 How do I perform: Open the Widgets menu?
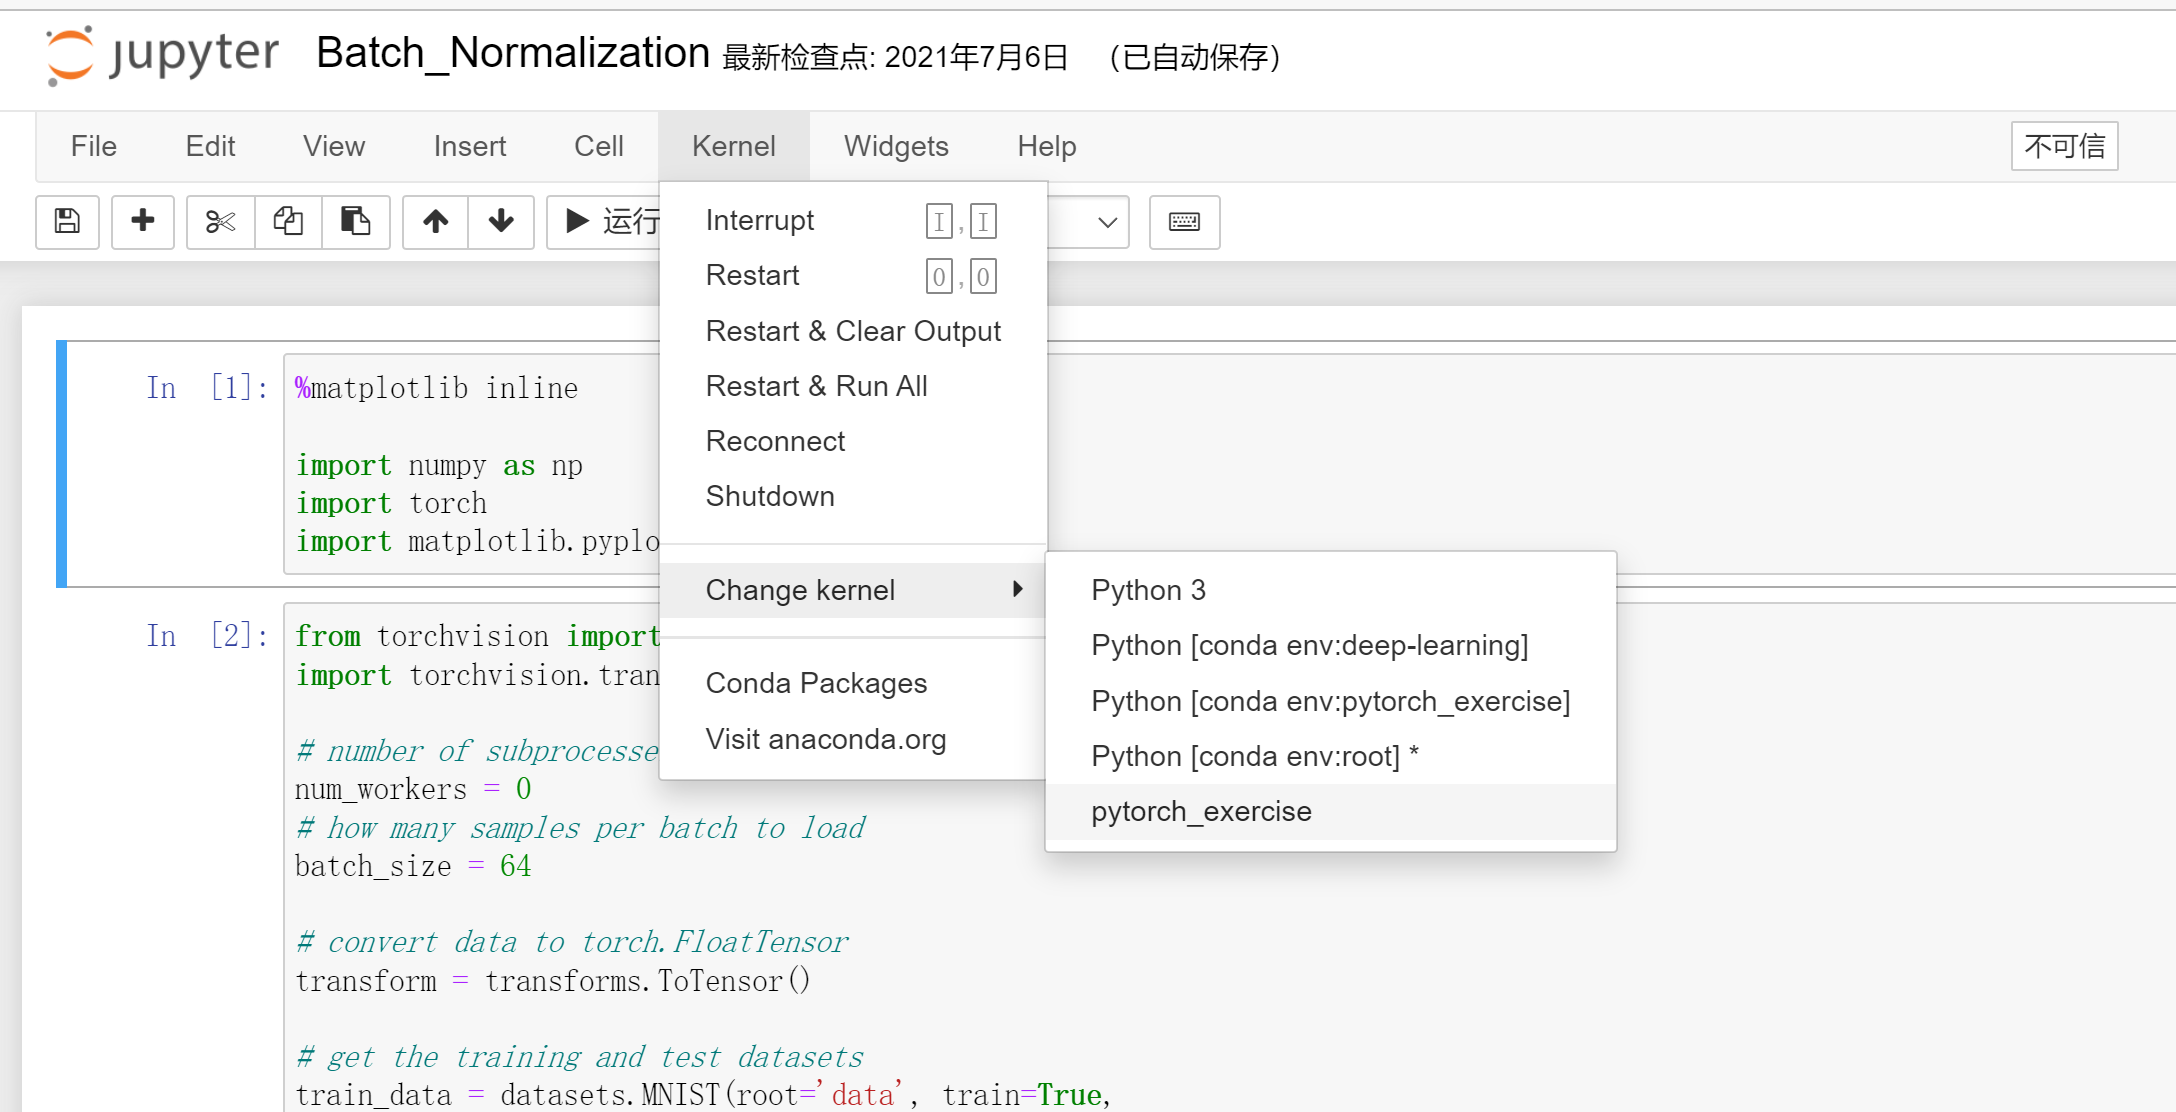tap(895, 146)
